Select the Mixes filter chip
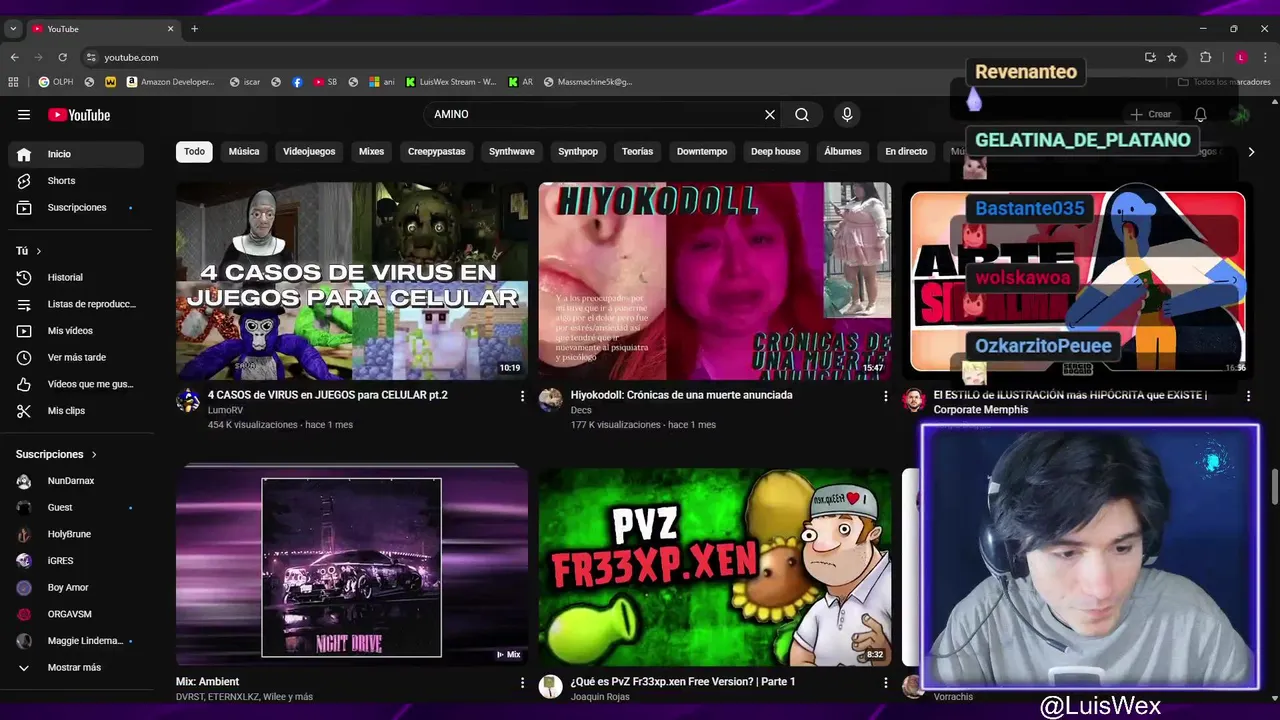This screenshot has width=1280, height=720. [371, 152]
